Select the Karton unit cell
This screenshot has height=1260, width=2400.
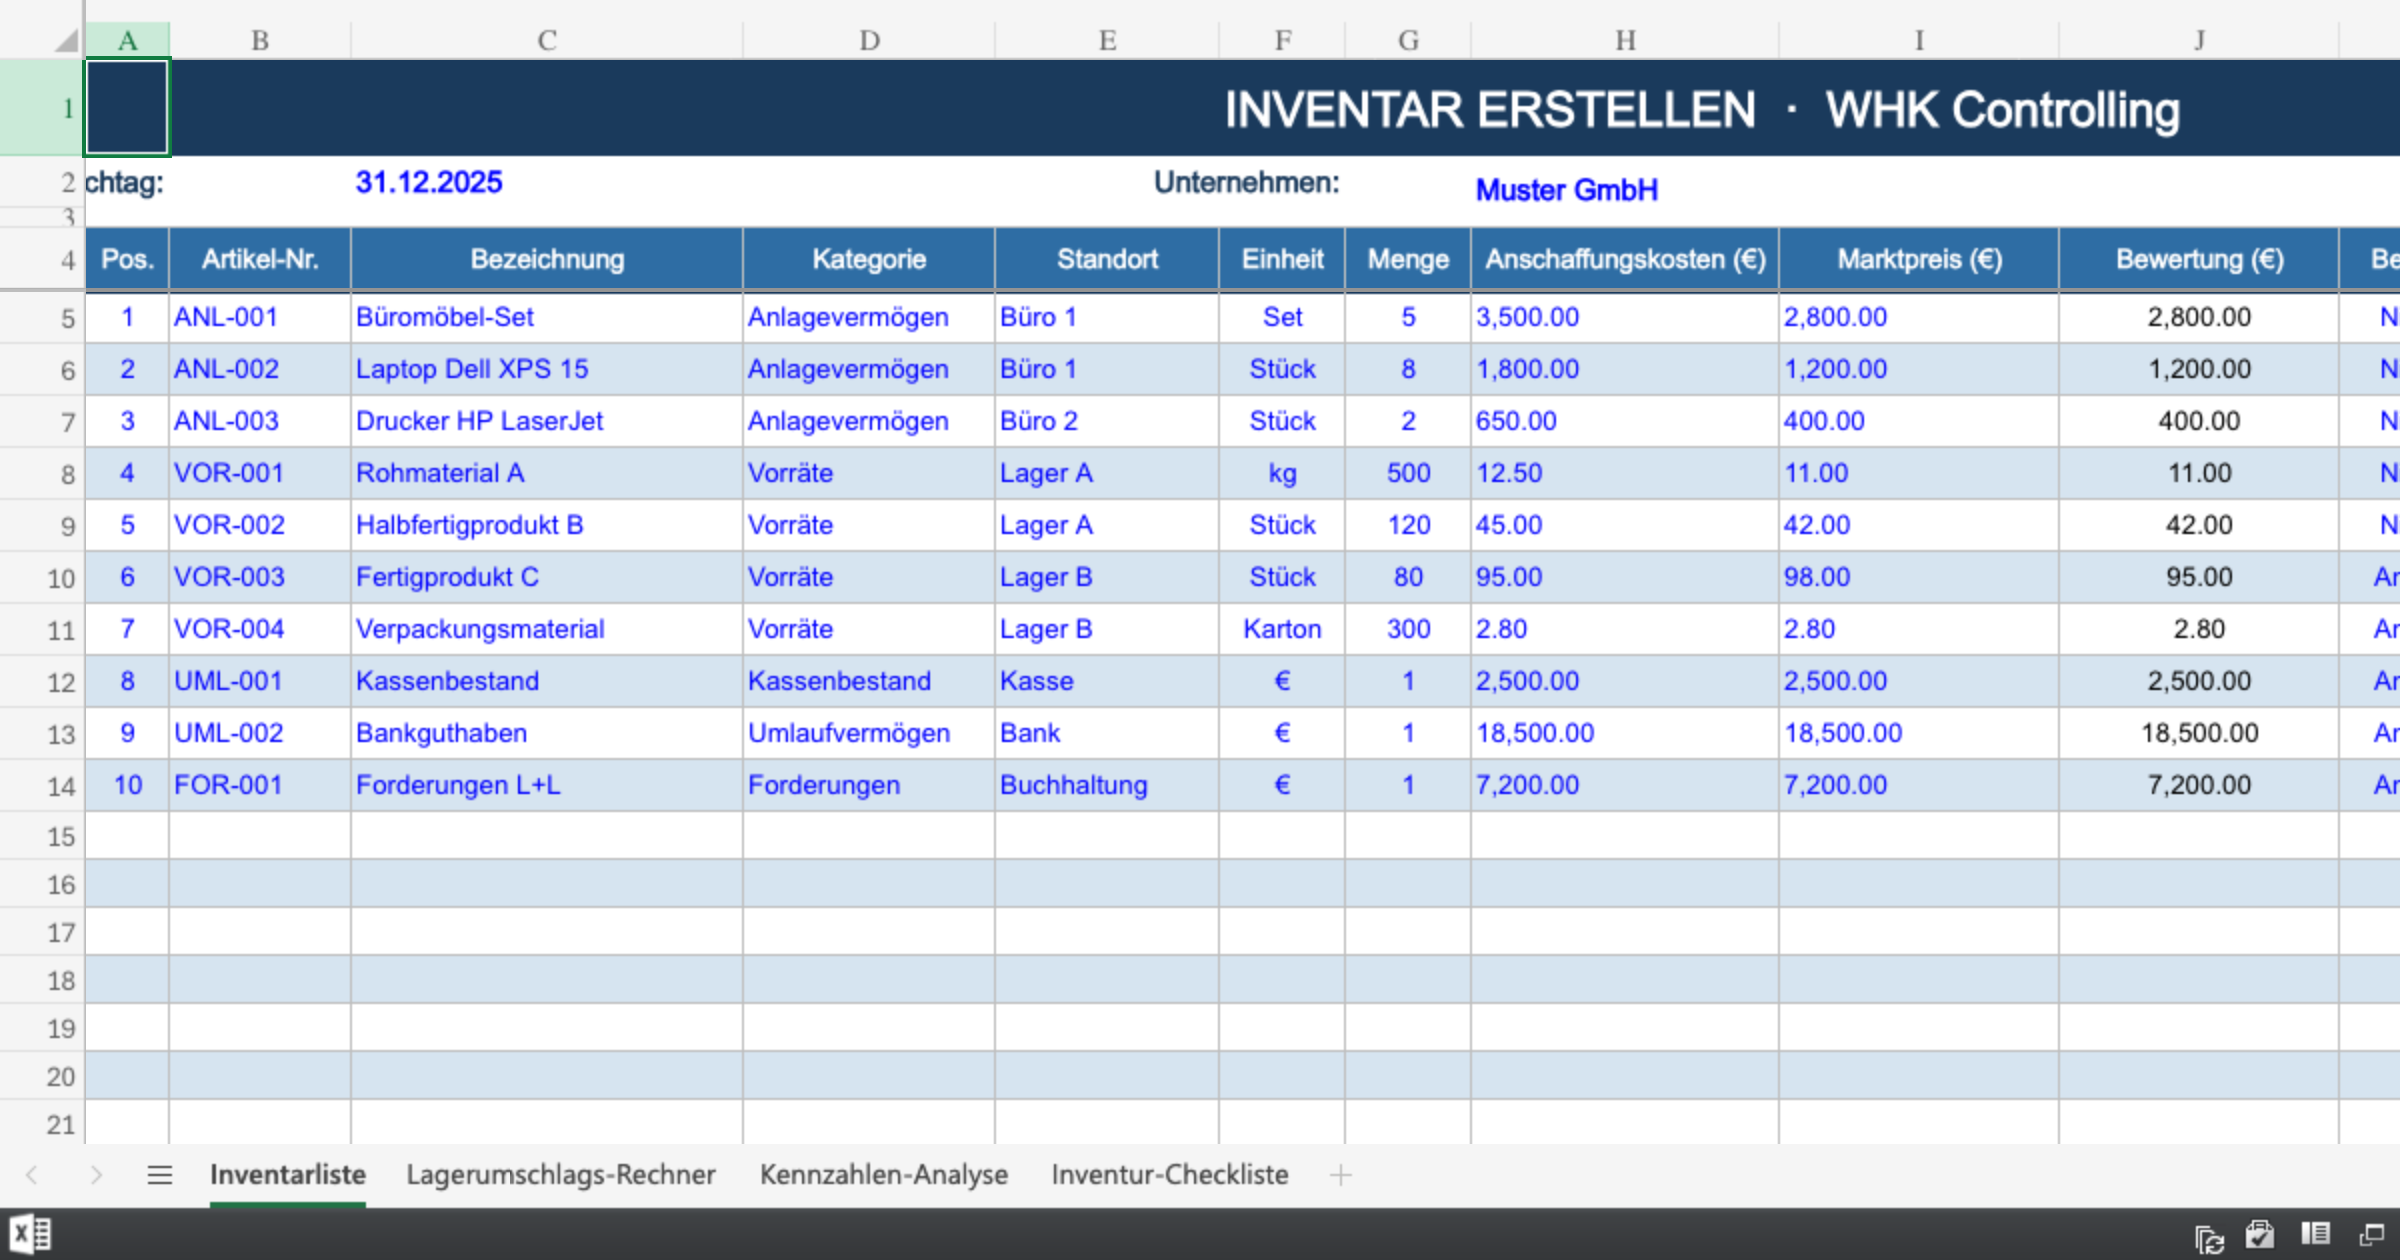(1282, 629)
